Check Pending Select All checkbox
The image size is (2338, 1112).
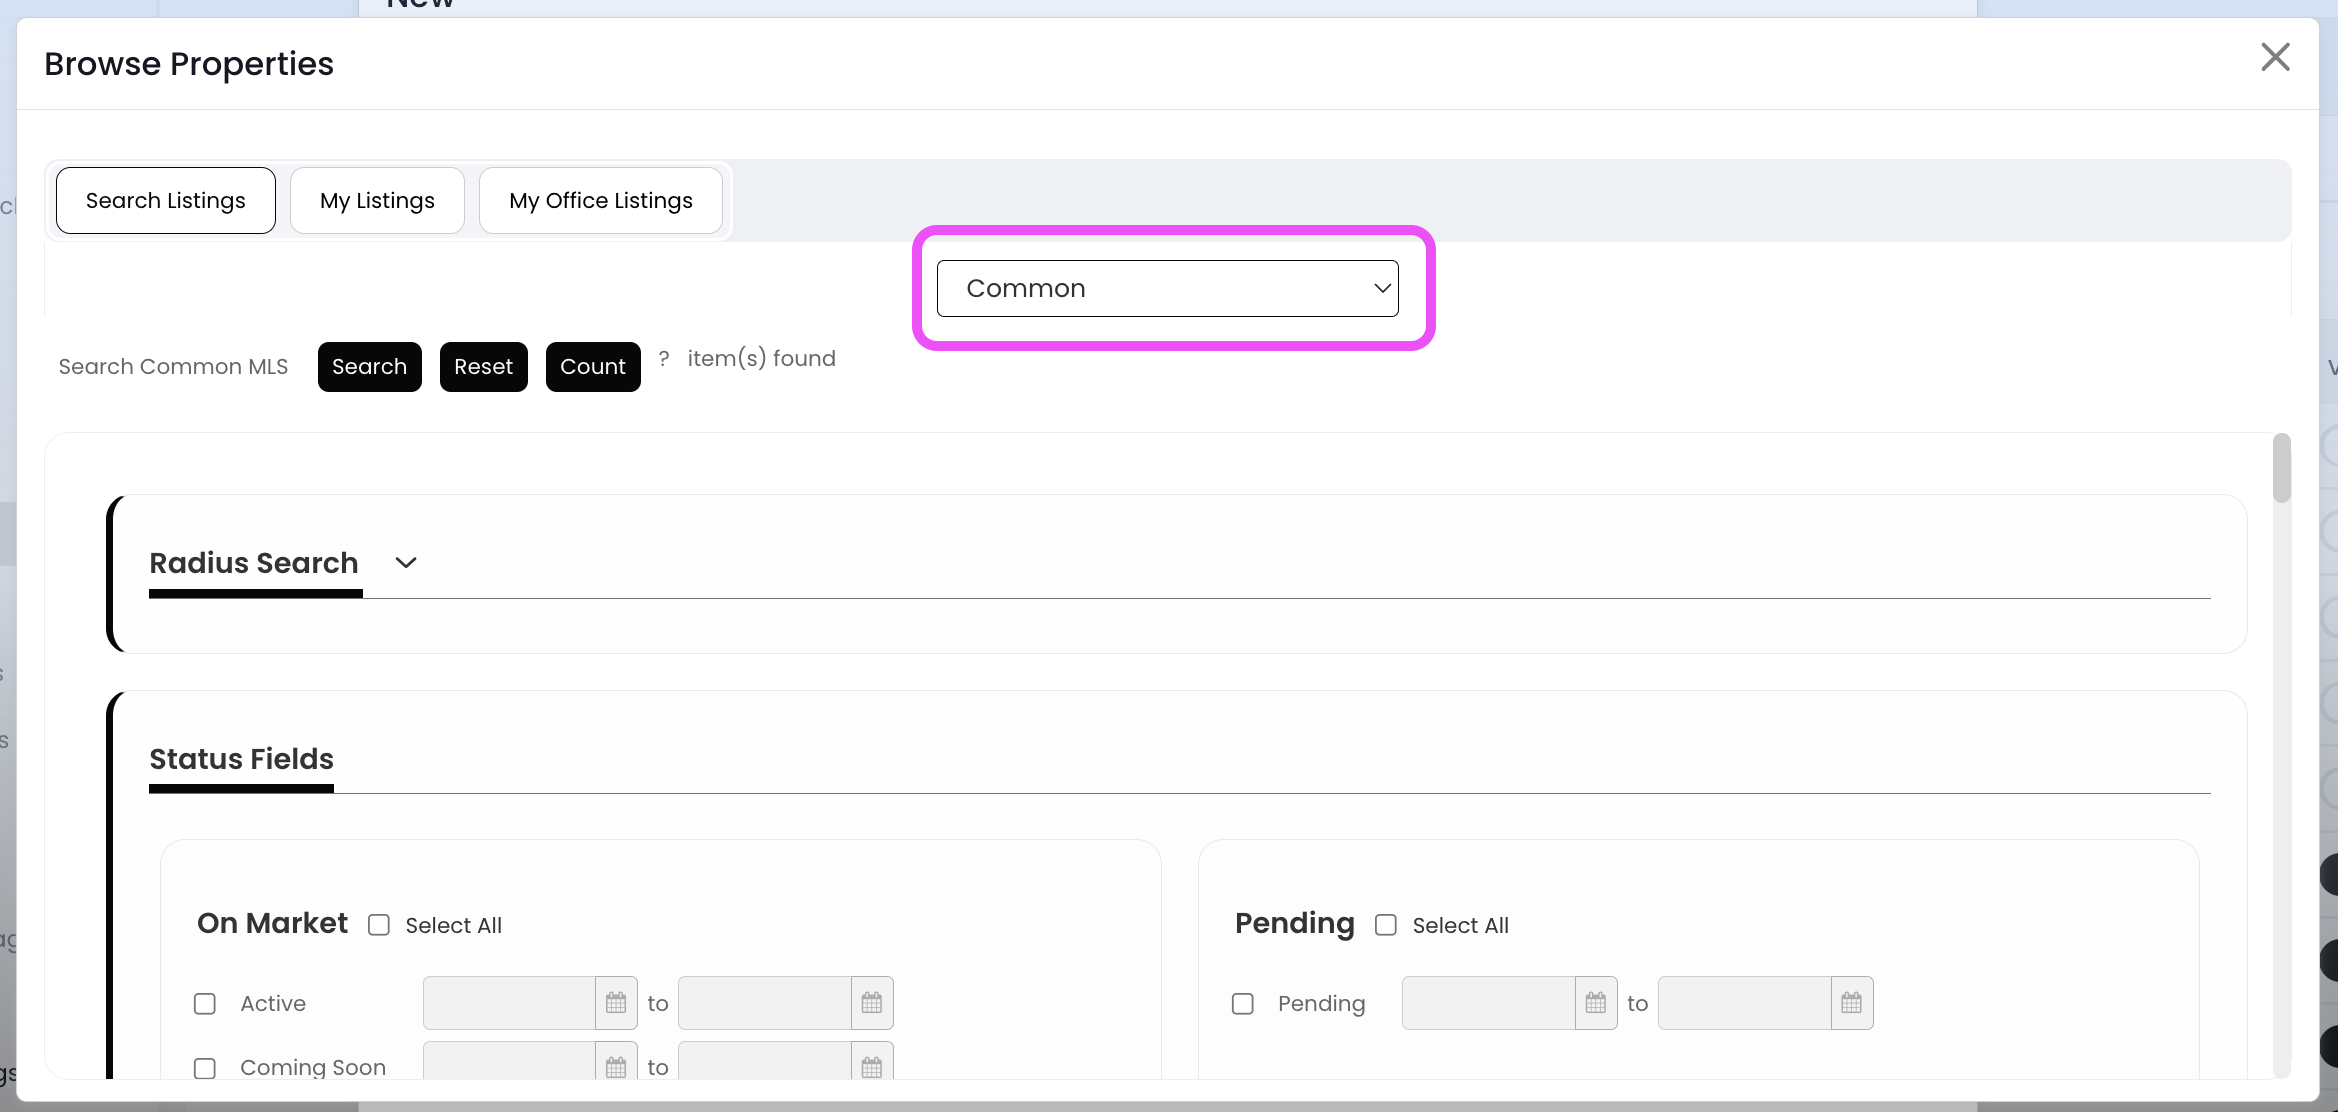coord(1386,925)
